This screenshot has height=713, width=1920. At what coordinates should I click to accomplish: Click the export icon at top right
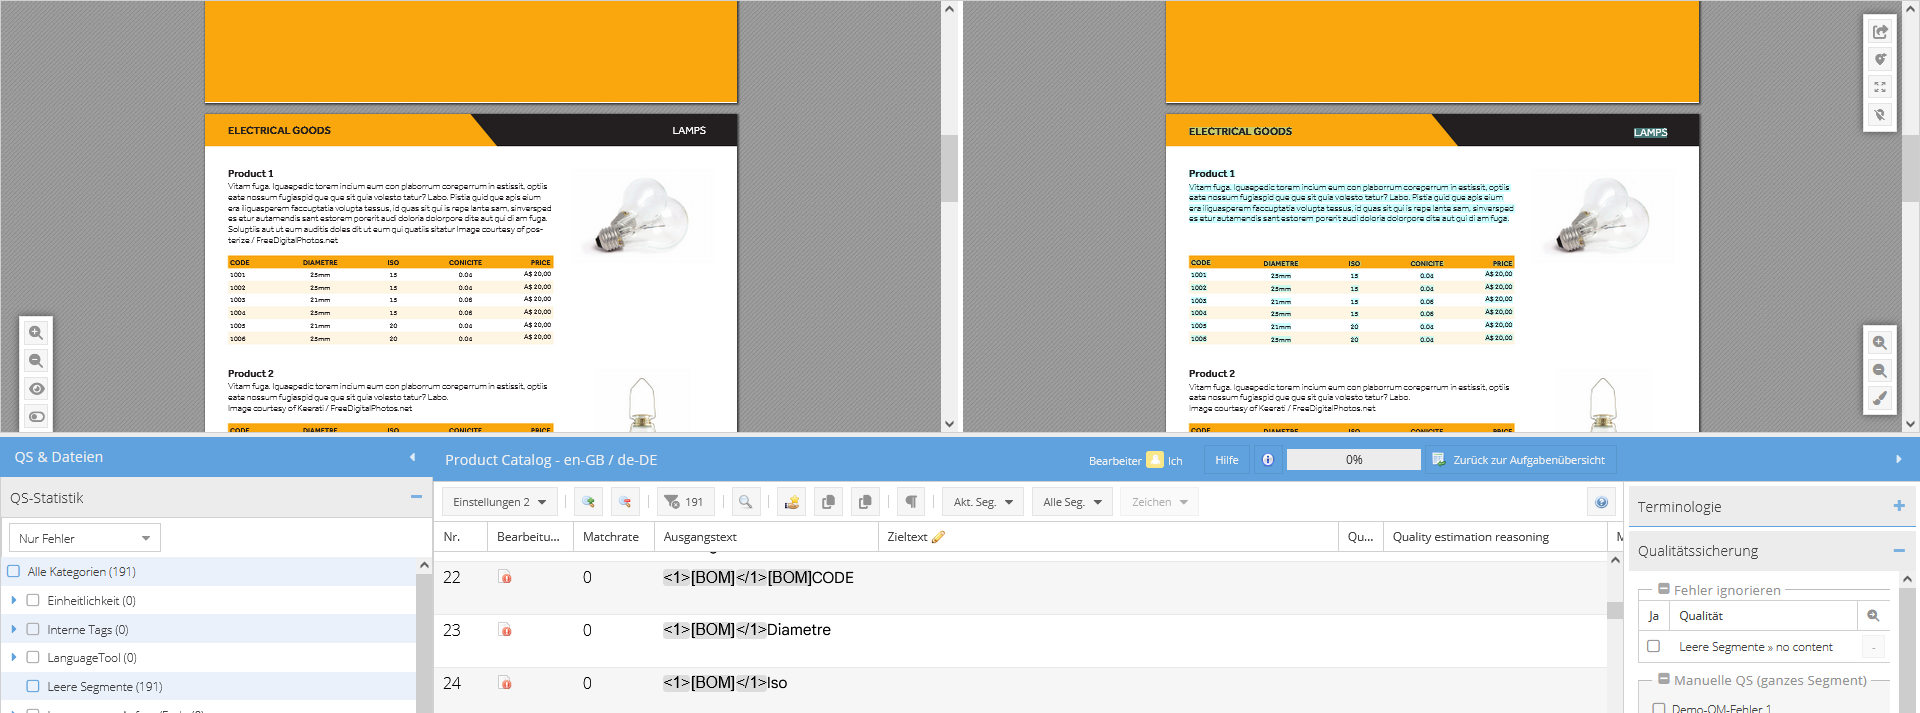pos(1880,32)
